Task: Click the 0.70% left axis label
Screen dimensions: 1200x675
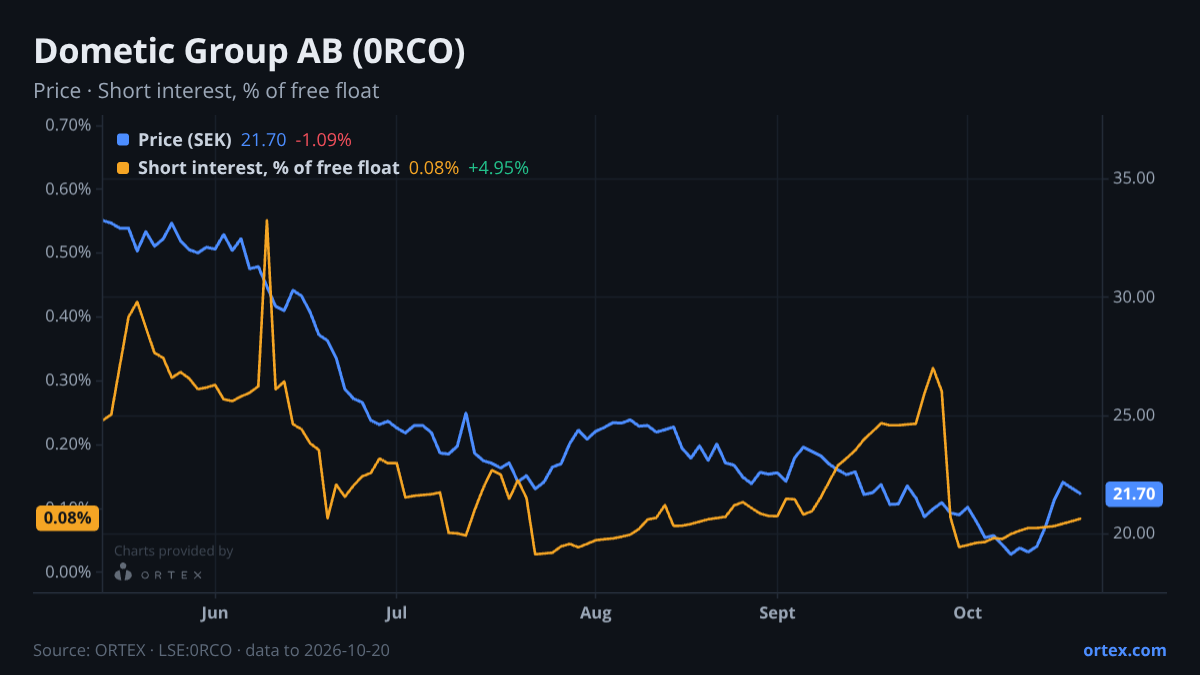Action: point(68,125)
